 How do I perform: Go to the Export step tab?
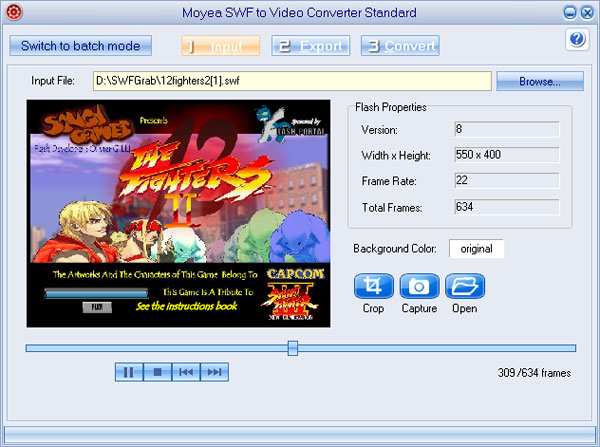(x=311, y=46)
